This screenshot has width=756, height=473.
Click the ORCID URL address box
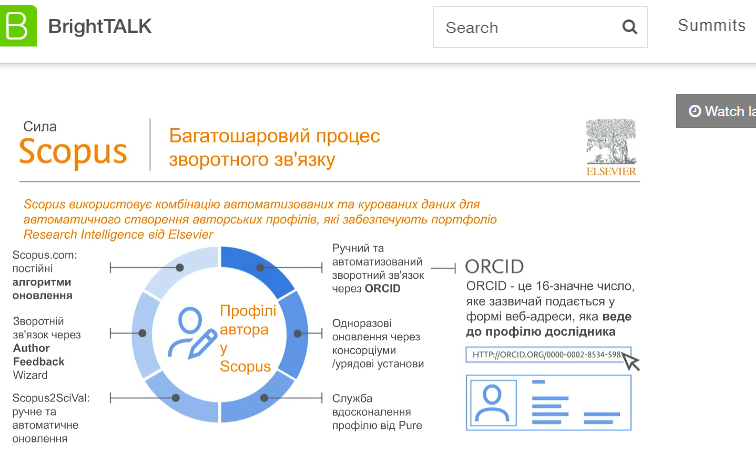click(545, 354)
